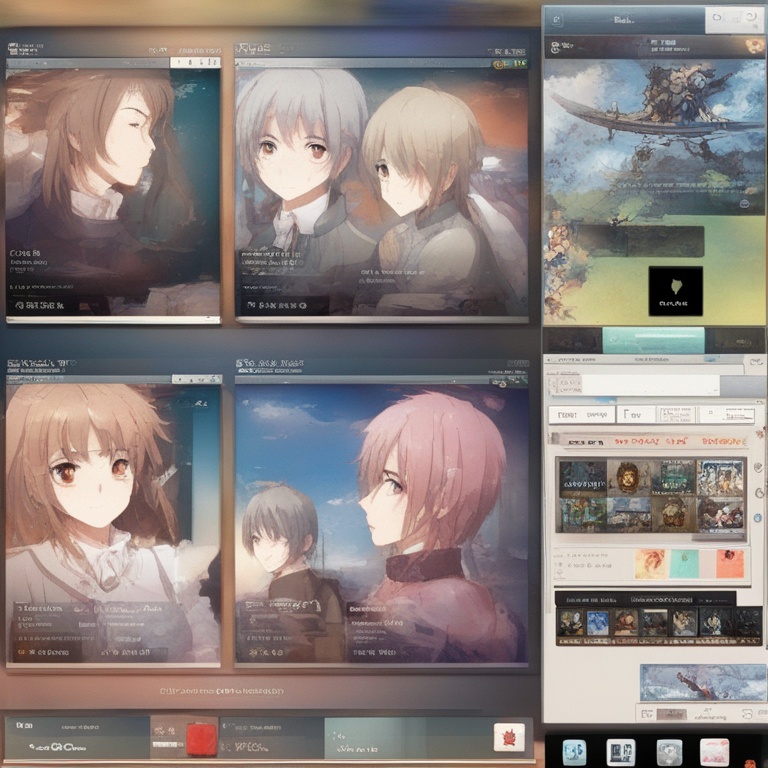
Task: Open the wide snowy landscape banner in gallery window
Action: pos(703,682)
